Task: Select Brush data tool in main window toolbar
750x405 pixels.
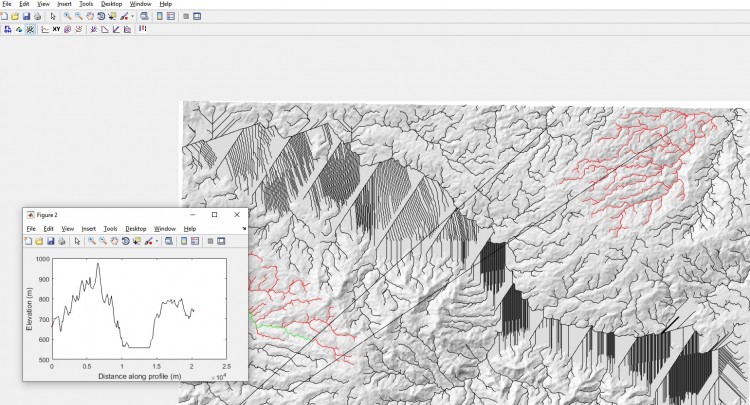Action: (x=124, y=16)
